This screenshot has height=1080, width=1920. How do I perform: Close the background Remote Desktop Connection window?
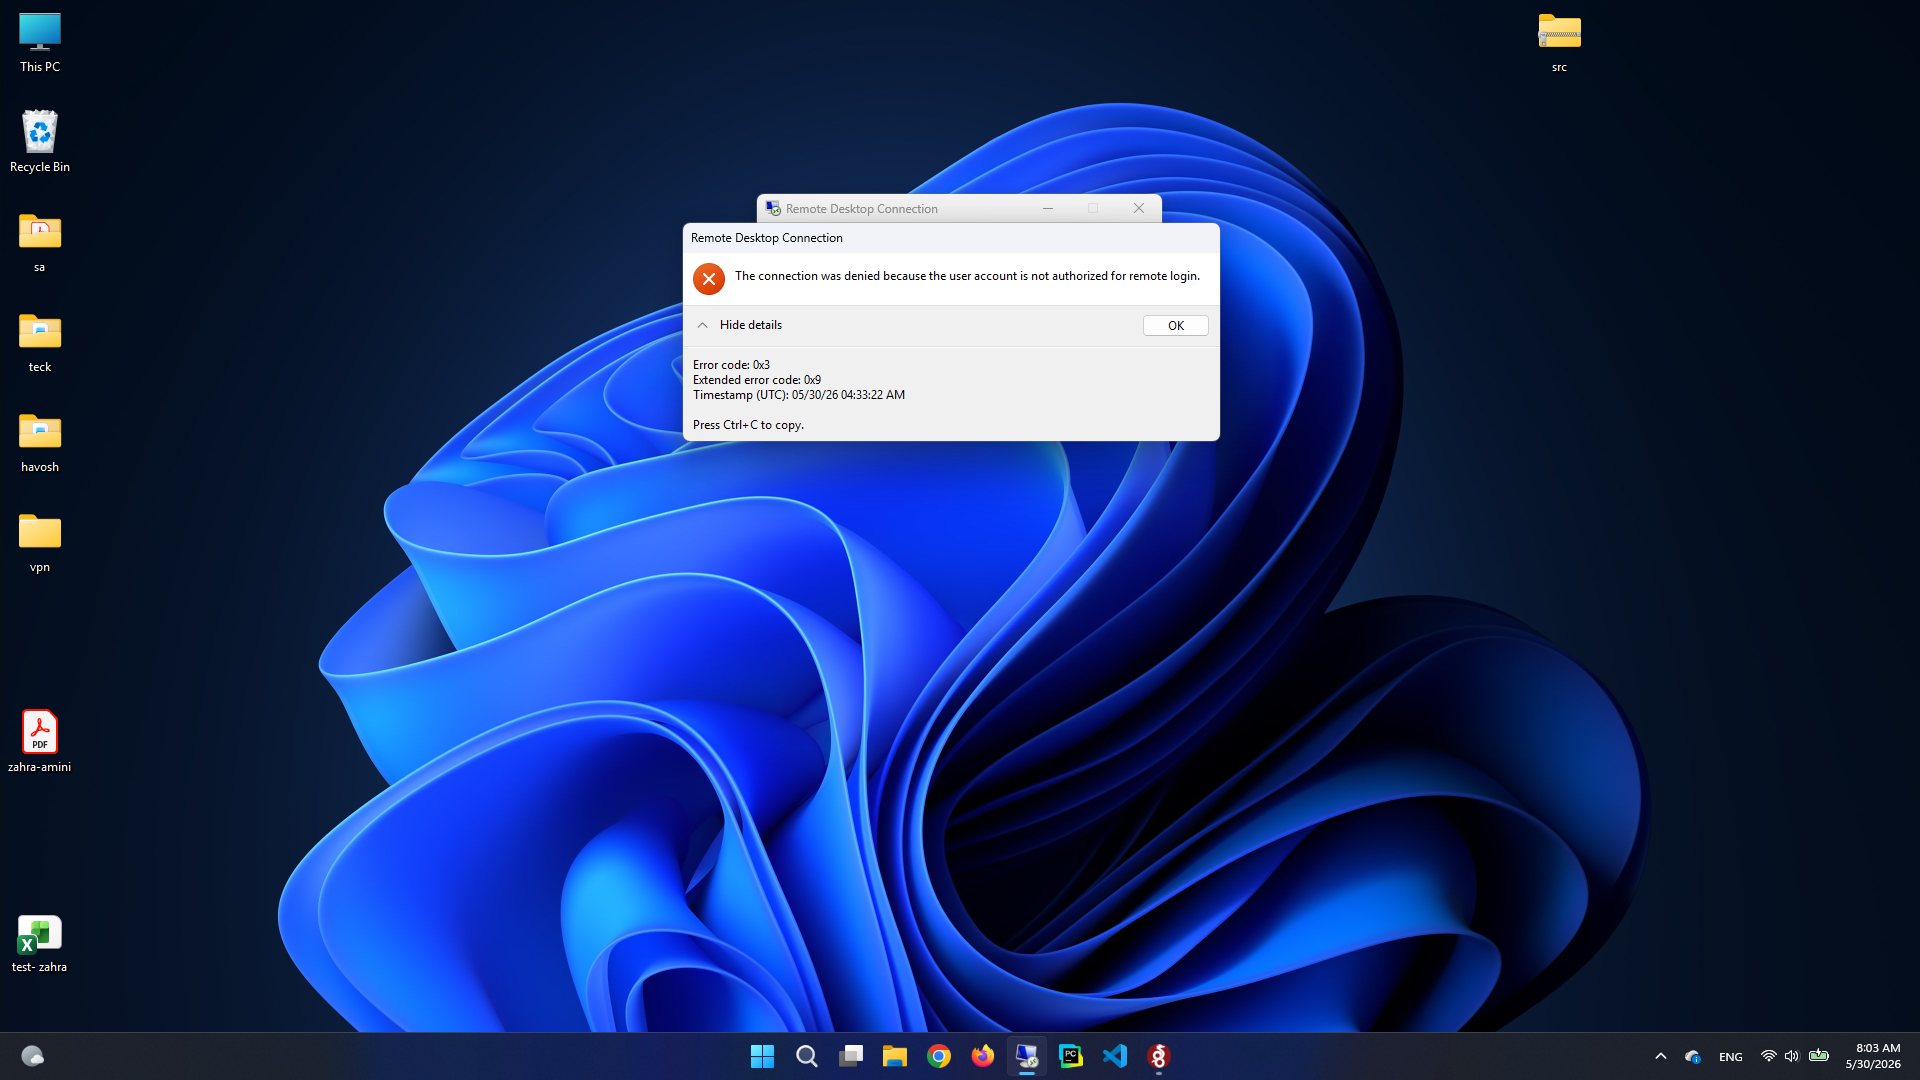coord(1138,208)
